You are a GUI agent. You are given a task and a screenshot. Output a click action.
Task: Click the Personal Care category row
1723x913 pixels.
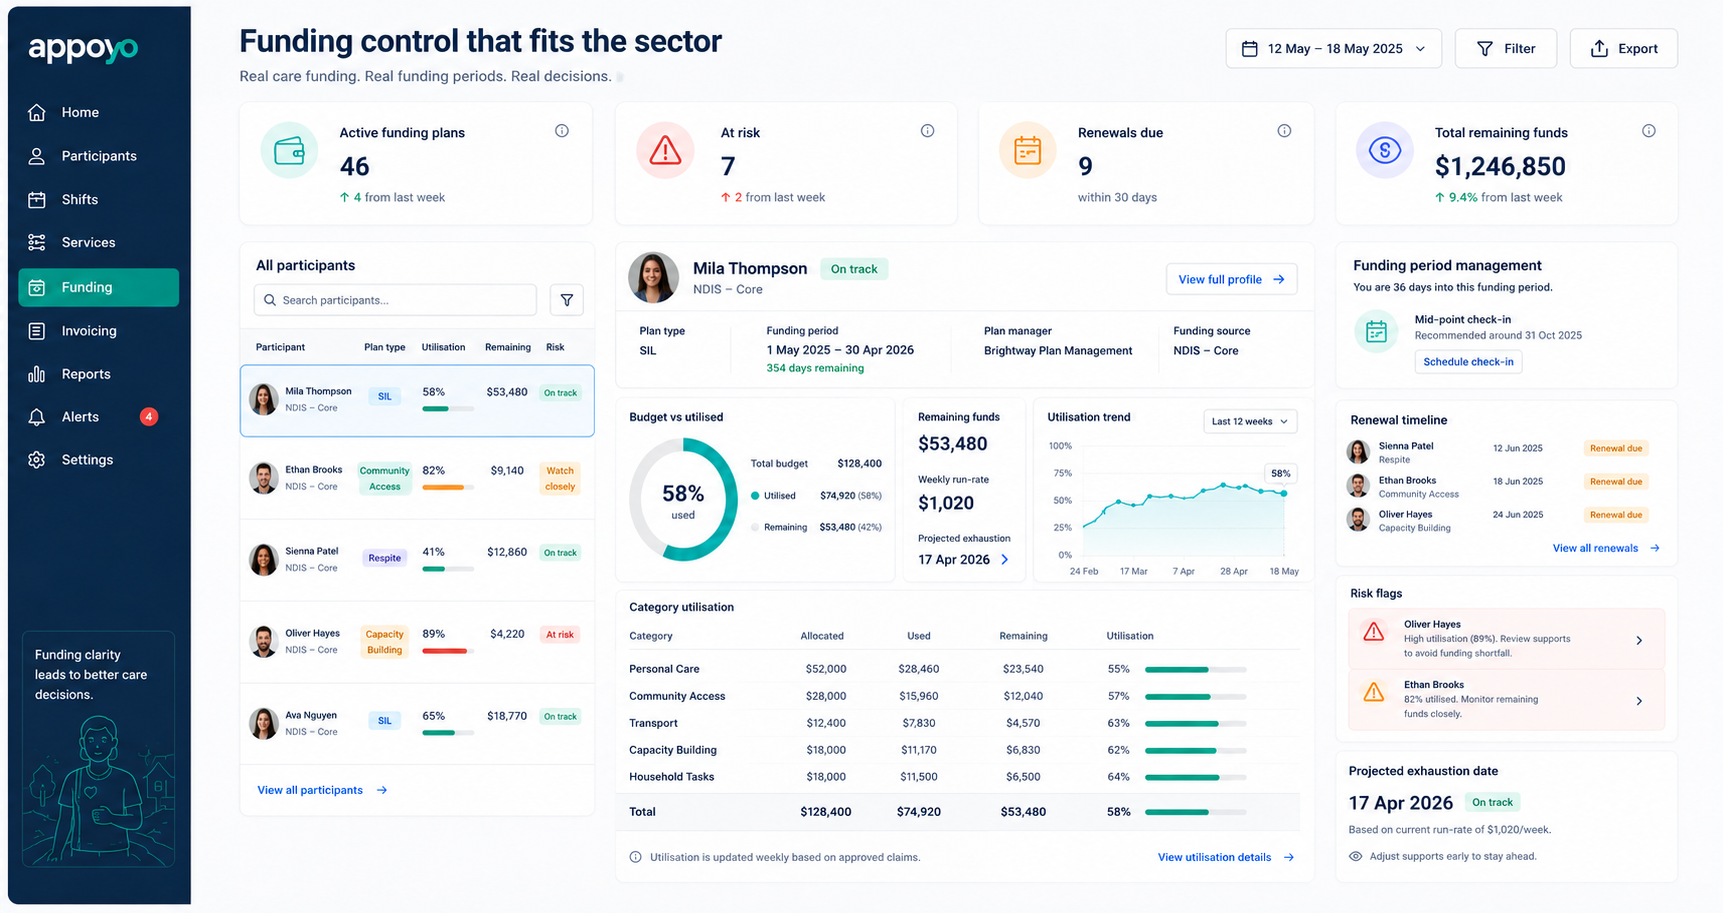click(963, 669)
